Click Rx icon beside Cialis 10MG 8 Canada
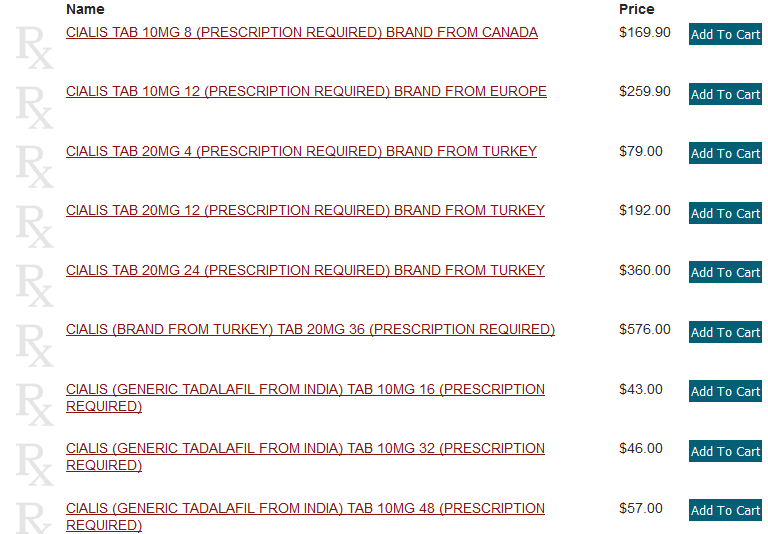Viewport: 768px width, 534px height. pos(35,48)
